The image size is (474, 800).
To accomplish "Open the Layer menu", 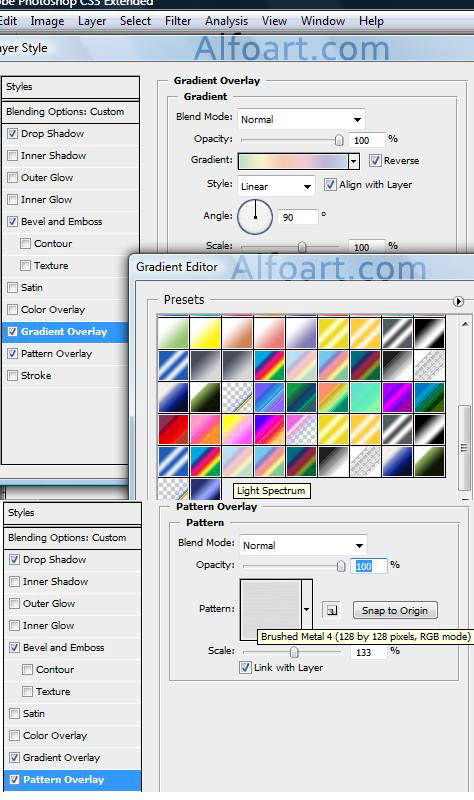I will pos(92,21).
